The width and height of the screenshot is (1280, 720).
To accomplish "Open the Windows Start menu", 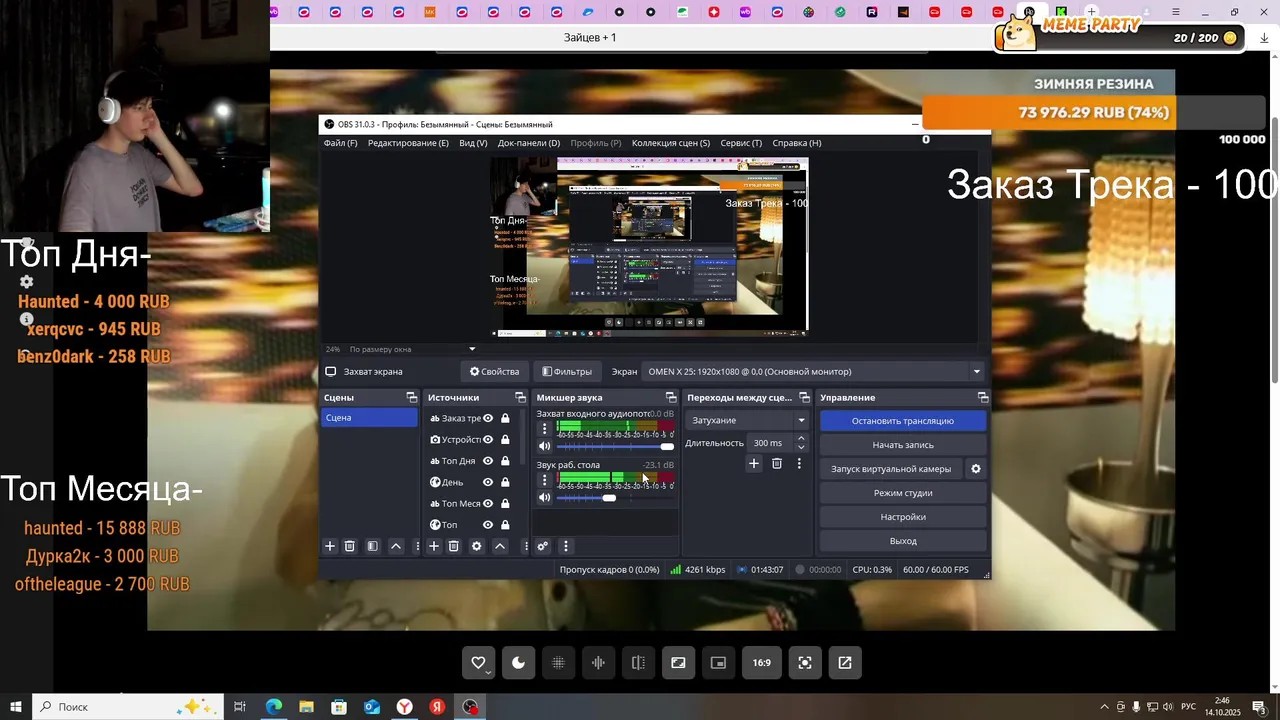I will [16, 707].
